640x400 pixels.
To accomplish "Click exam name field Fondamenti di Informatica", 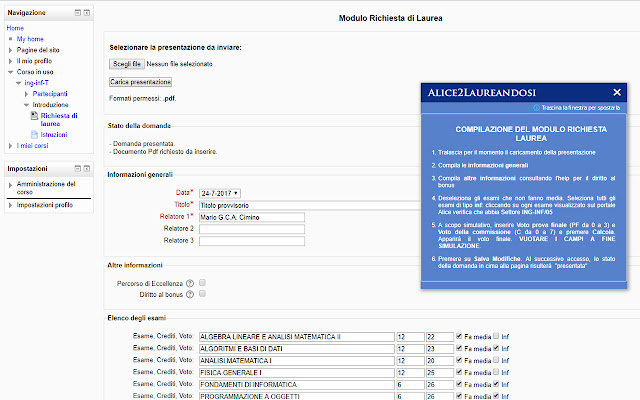I will click(x=297, y=384).
